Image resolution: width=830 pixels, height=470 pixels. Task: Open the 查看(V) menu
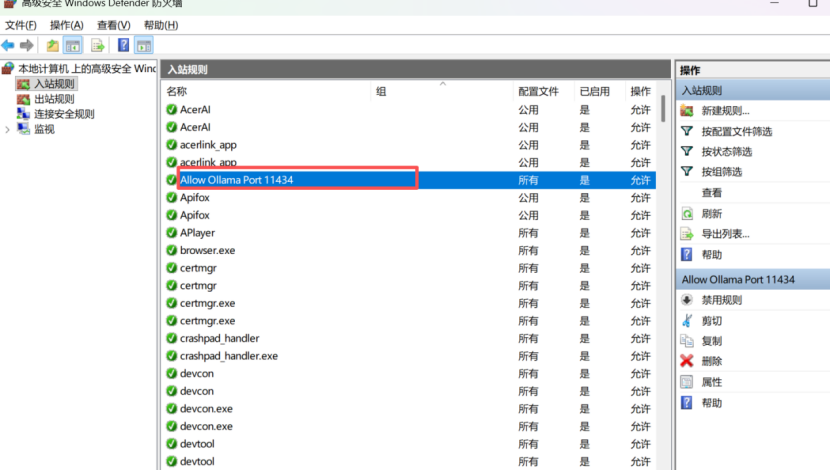(114, 25)
